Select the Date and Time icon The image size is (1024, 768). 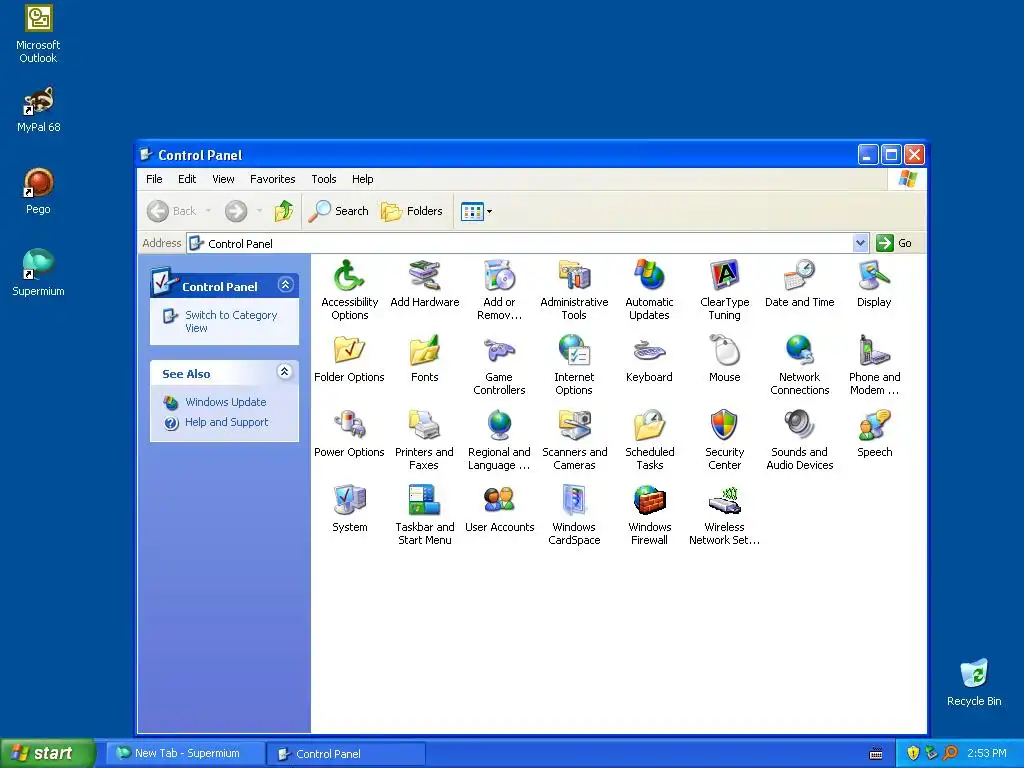tap(799, 283)
